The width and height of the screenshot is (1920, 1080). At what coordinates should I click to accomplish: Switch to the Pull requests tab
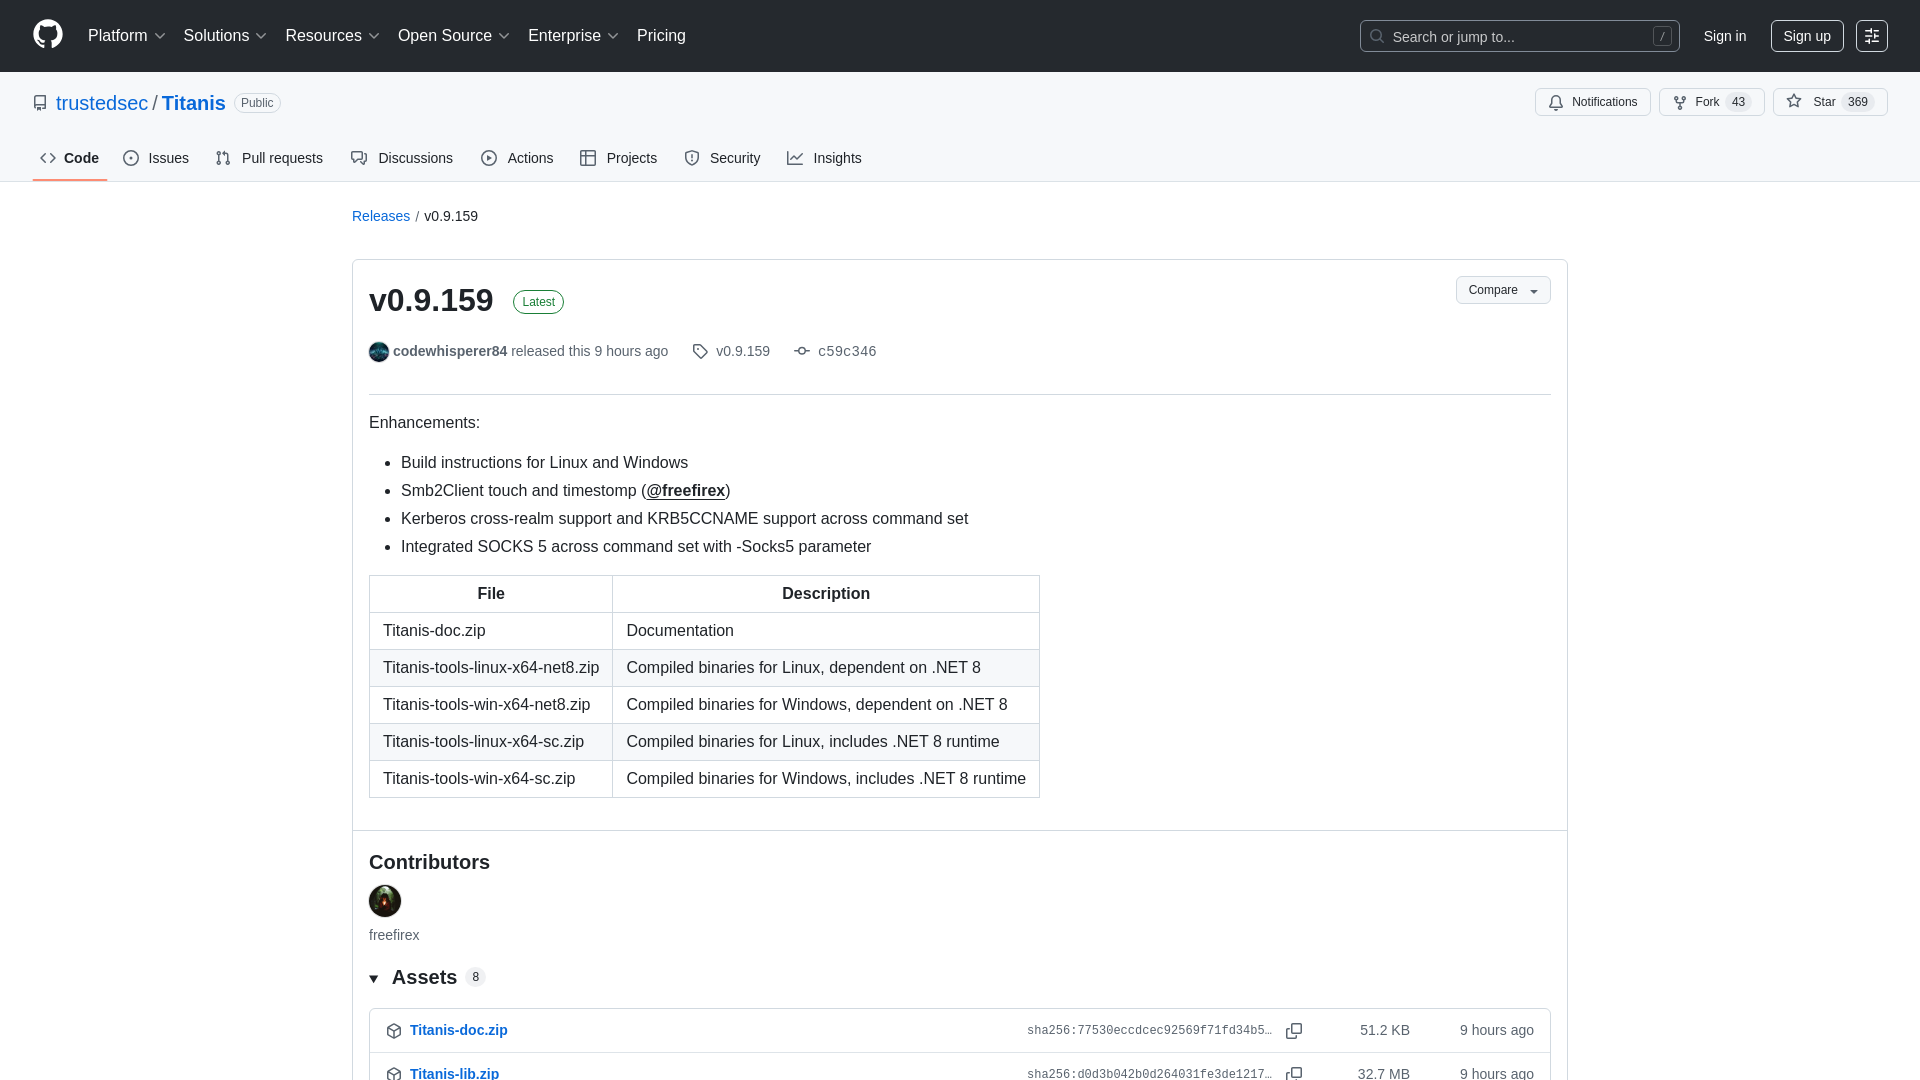(268, 157)
